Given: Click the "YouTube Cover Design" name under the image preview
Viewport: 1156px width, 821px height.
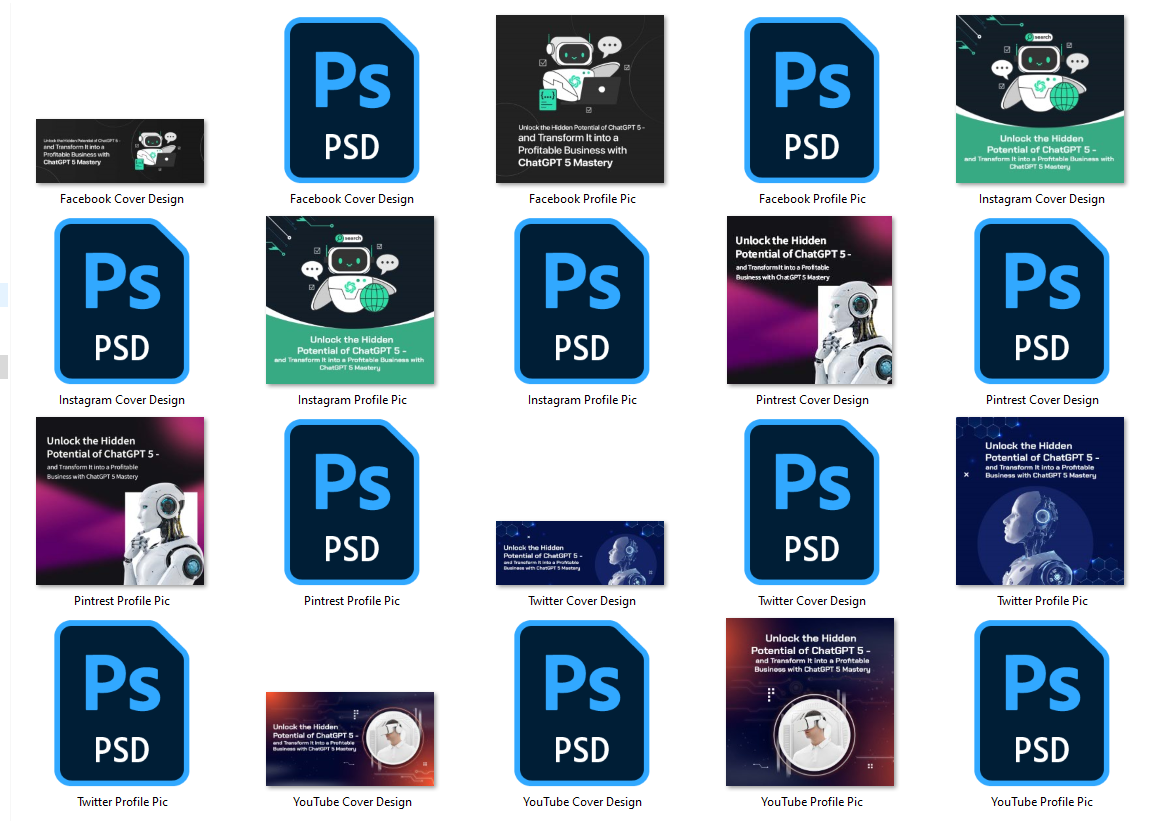Looking at the screenshot, I should coord(352,803).
